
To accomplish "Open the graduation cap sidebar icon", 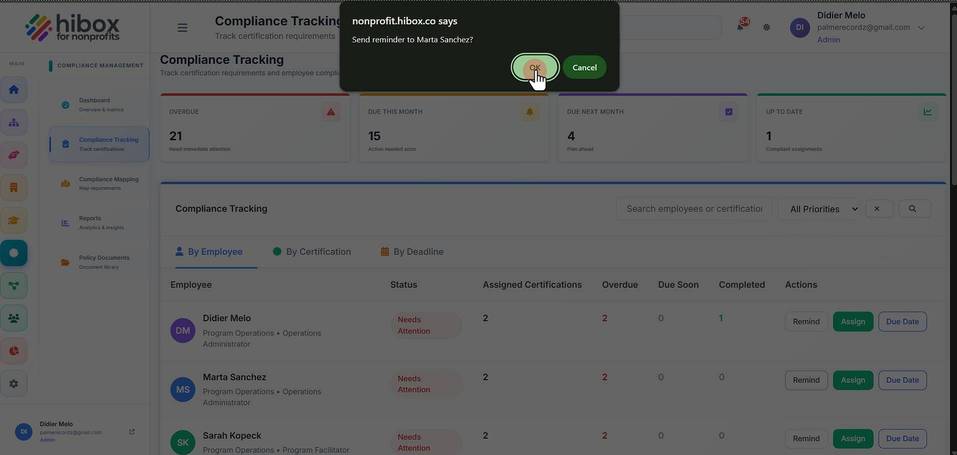I will [x=13, y=220].
